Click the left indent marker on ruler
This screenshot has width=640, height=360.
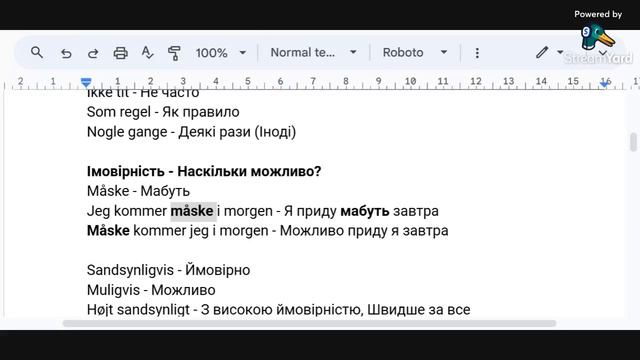(x=86, y=83)
